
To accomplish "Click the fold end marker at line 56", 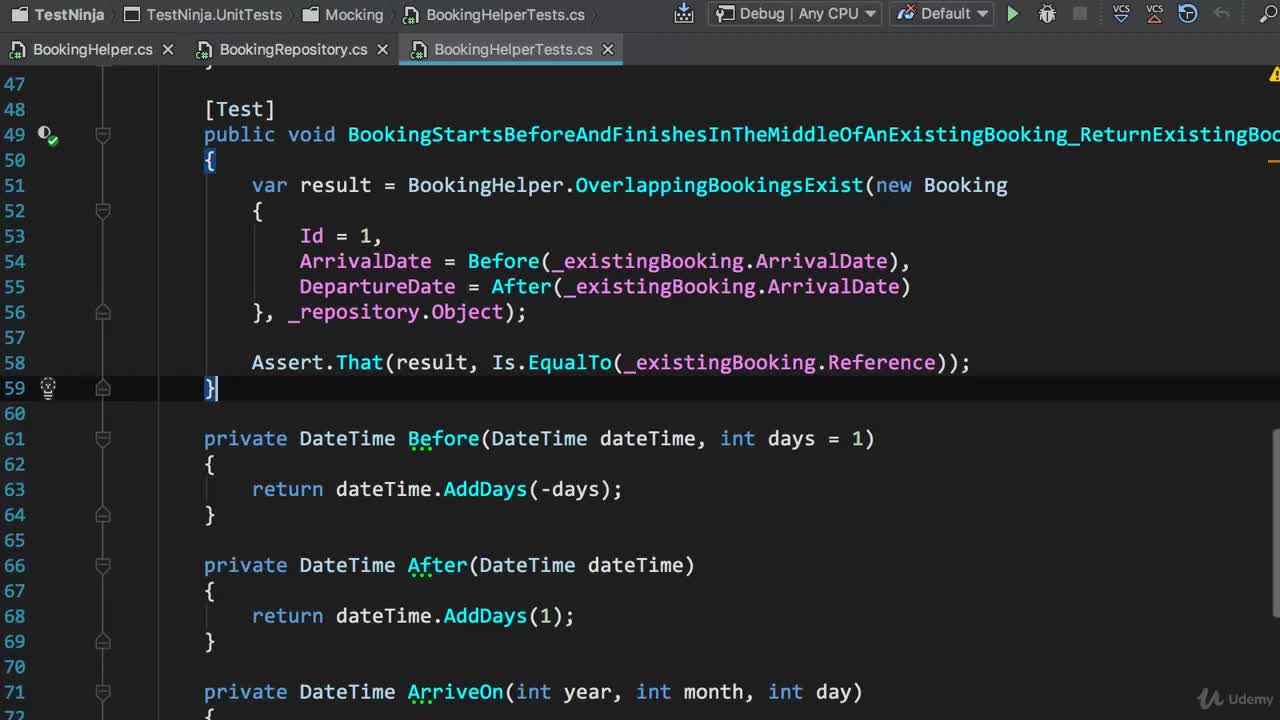I will coord(103,312).
